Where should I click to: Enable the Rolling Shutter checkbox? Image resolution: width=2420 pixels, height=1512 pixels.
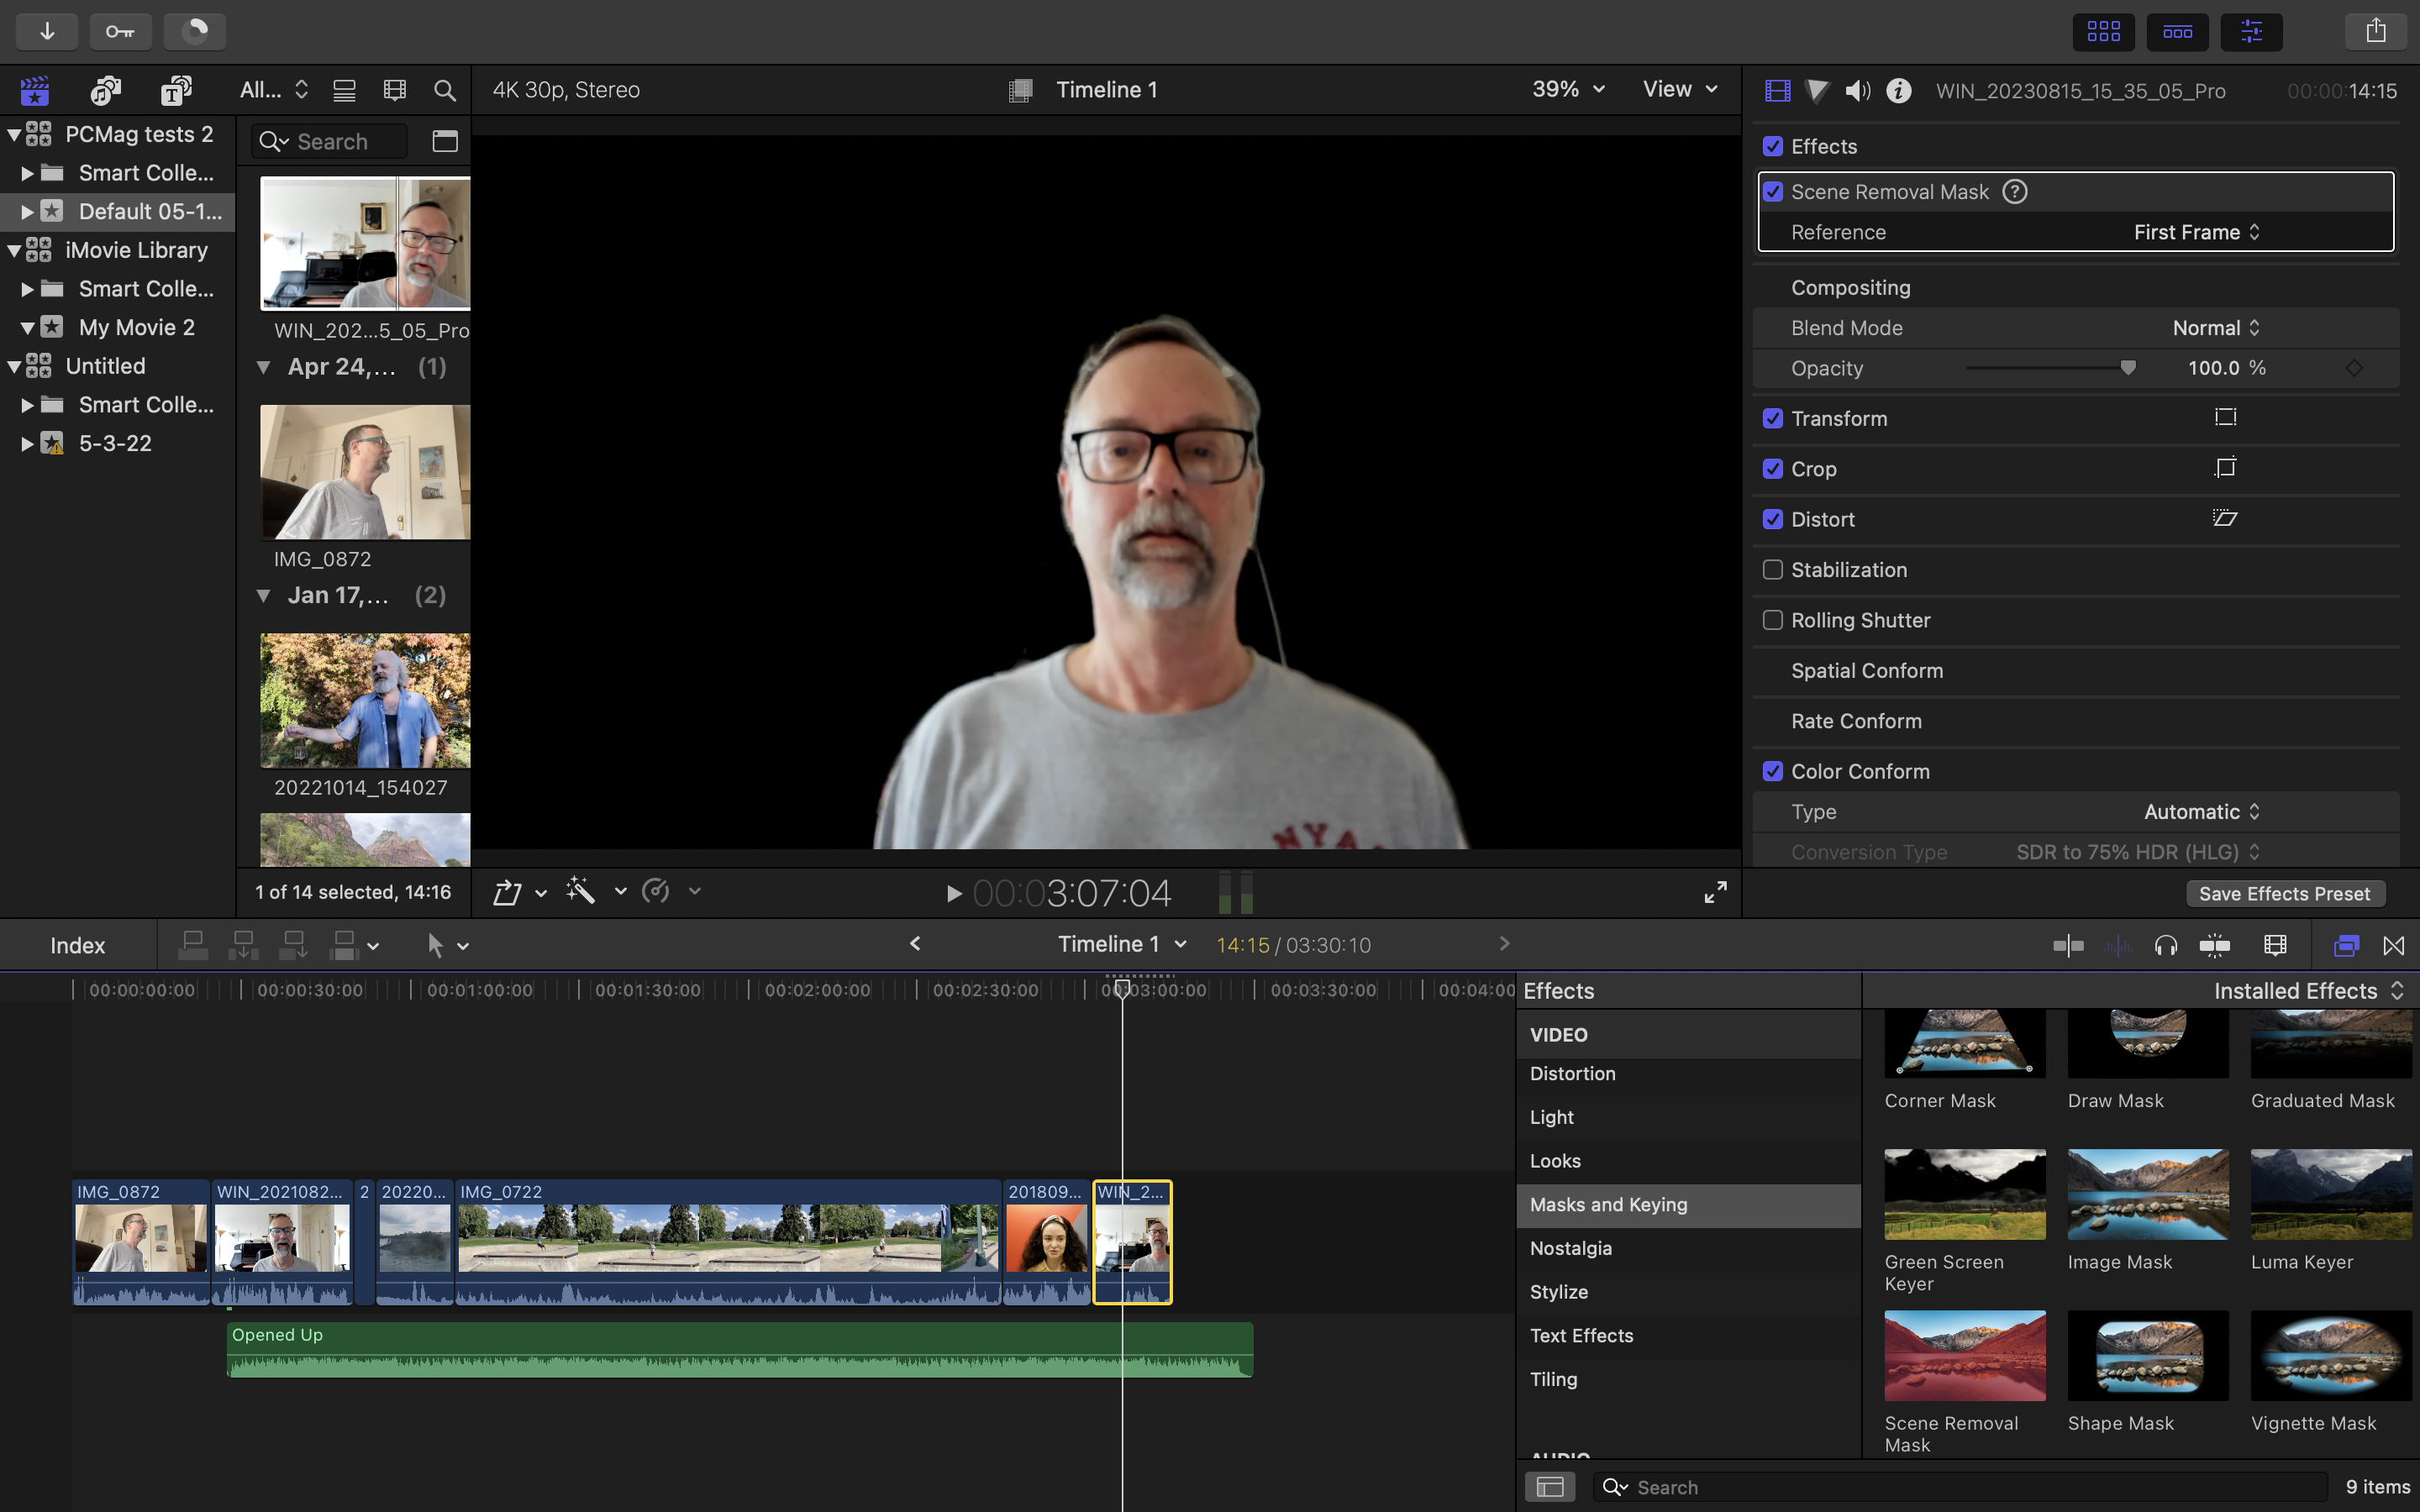pyautogui.click(x=1773, y=620)
